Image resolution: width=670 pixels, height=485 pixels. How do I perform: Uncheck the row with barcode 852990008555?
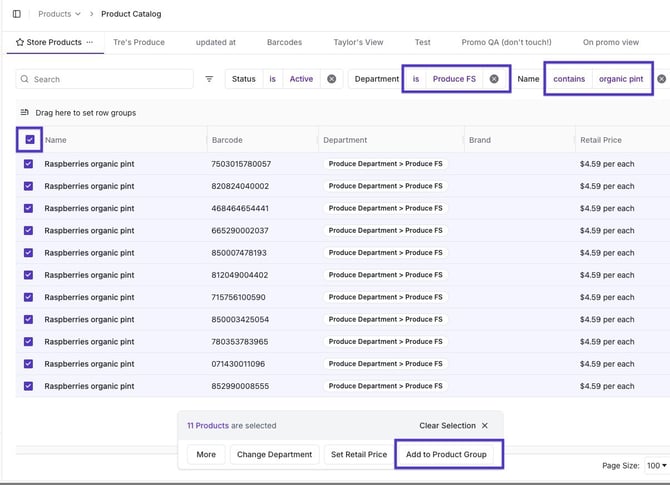(28, 386)
